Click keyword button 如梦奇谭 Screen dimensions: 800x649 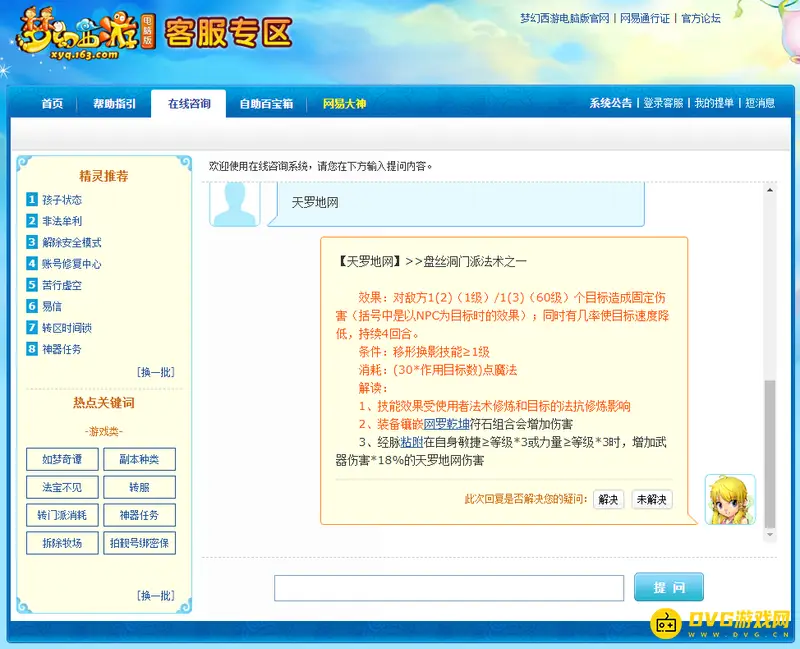pyautogui.click(x=62, y=459)
